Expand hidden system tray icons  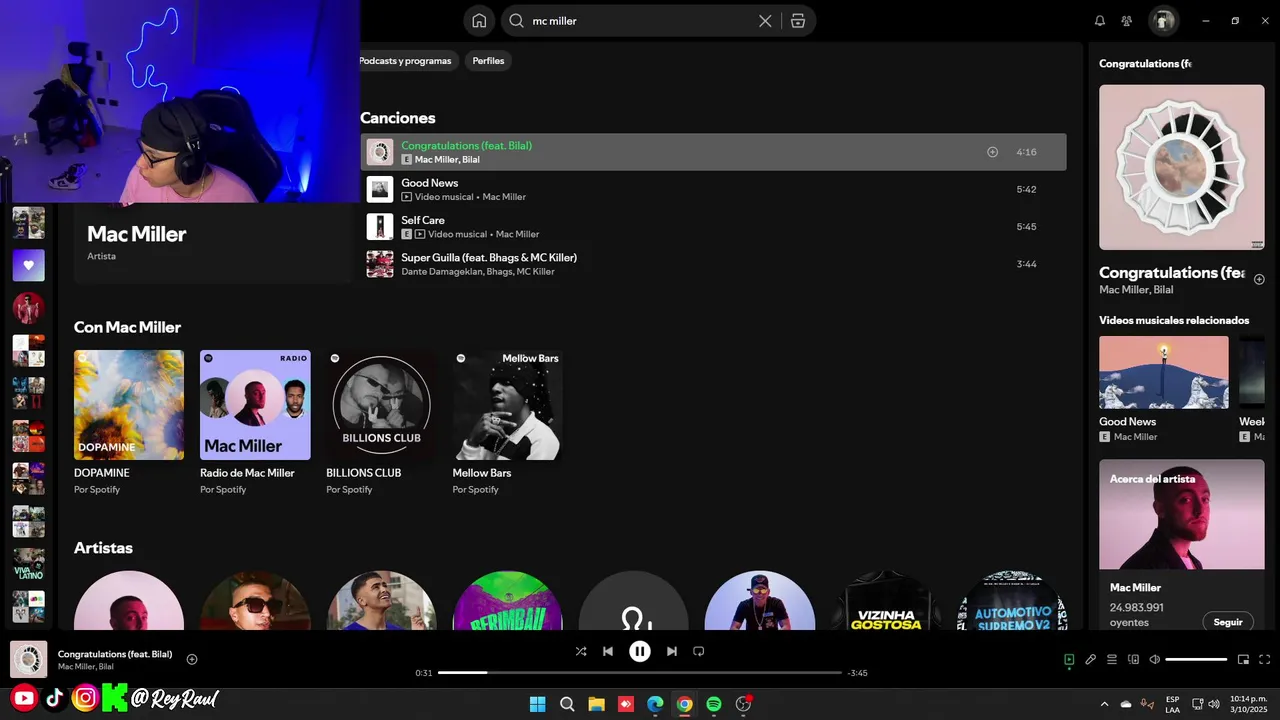(1105, 704)
